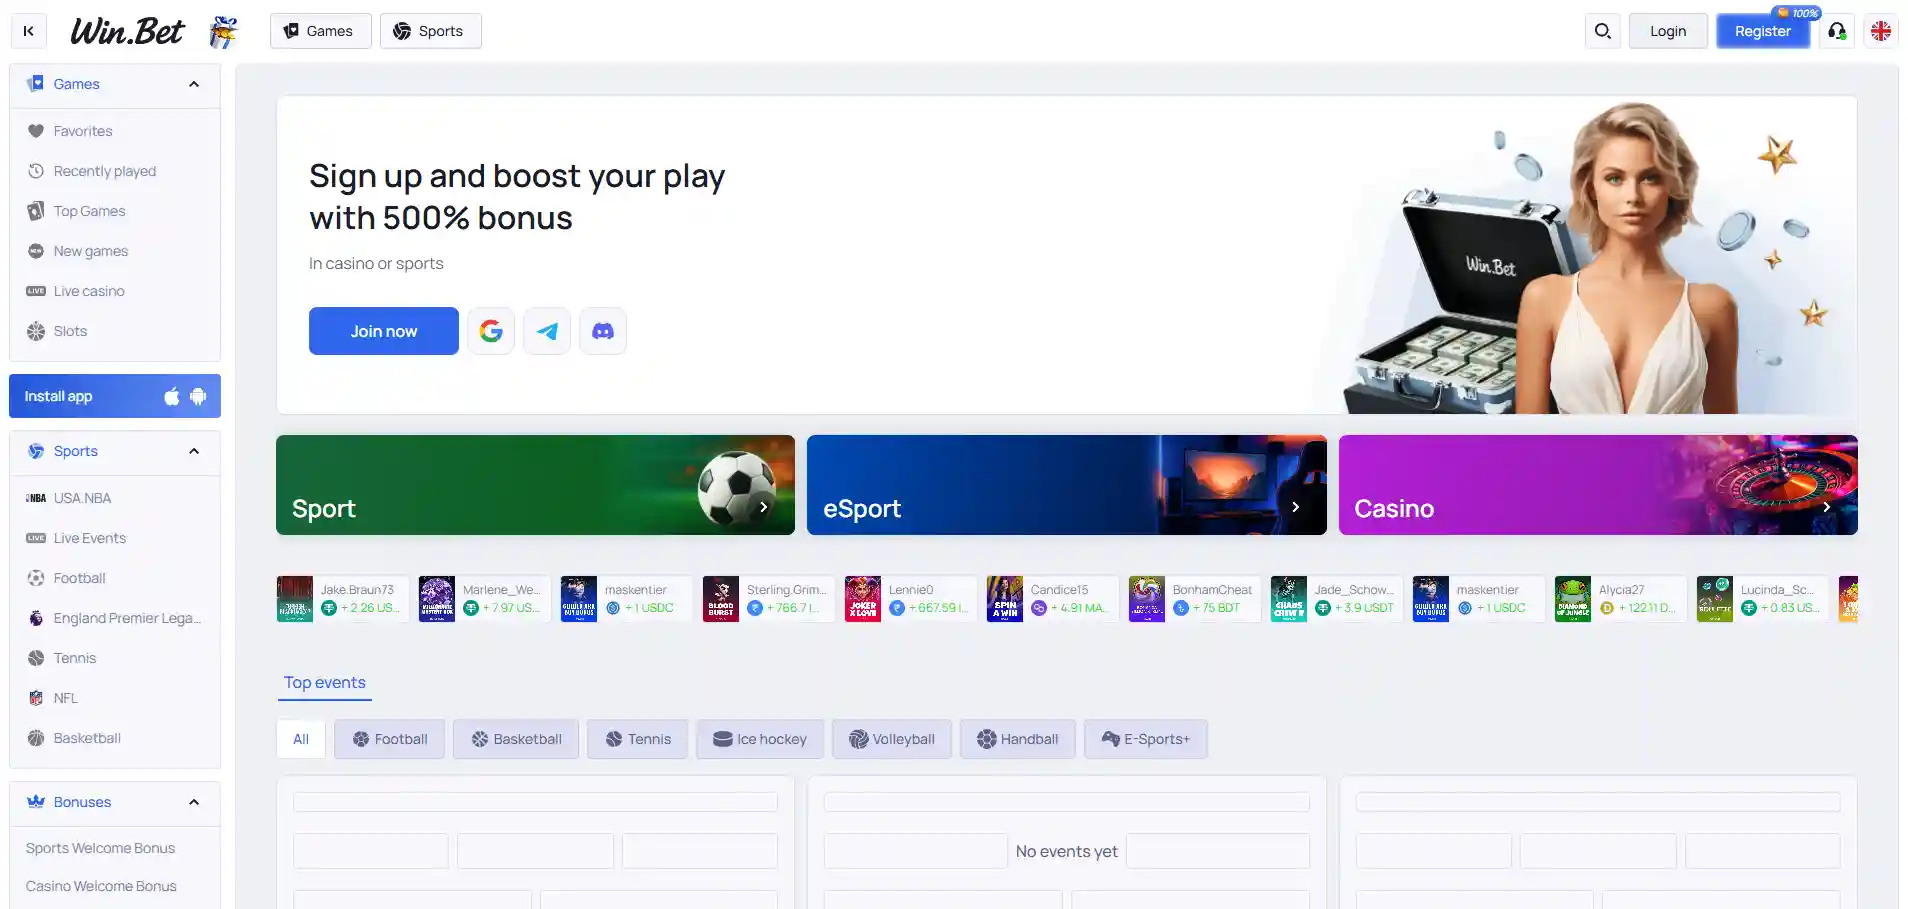Open the Sport banner card
Image resolution: width=1908 pixels, height=909 pixels.
coord(535,485)
